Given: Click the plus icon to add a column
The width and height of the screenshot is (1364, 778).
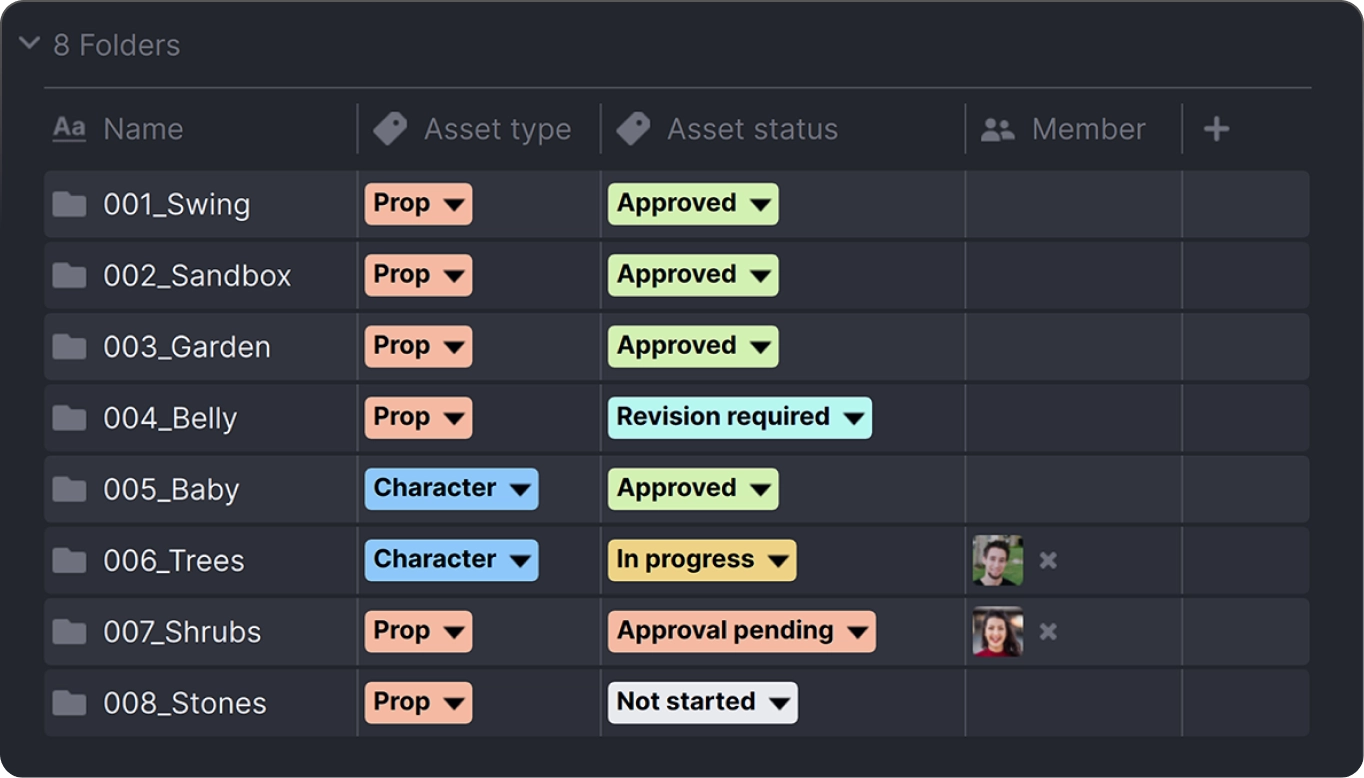Looking at the screenshot, I should point(1216,129).
